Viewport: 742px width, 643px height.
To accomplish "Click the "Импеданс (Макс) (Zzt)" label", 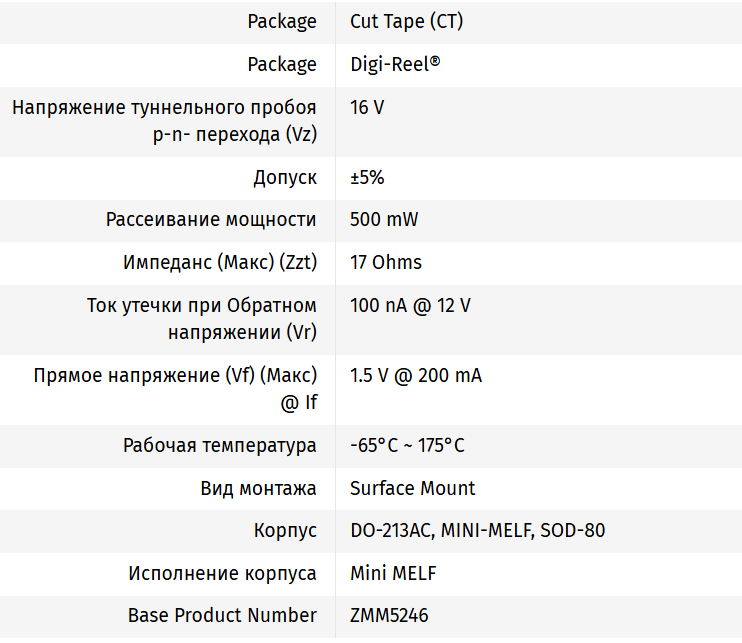I will [x=220, y=263].
